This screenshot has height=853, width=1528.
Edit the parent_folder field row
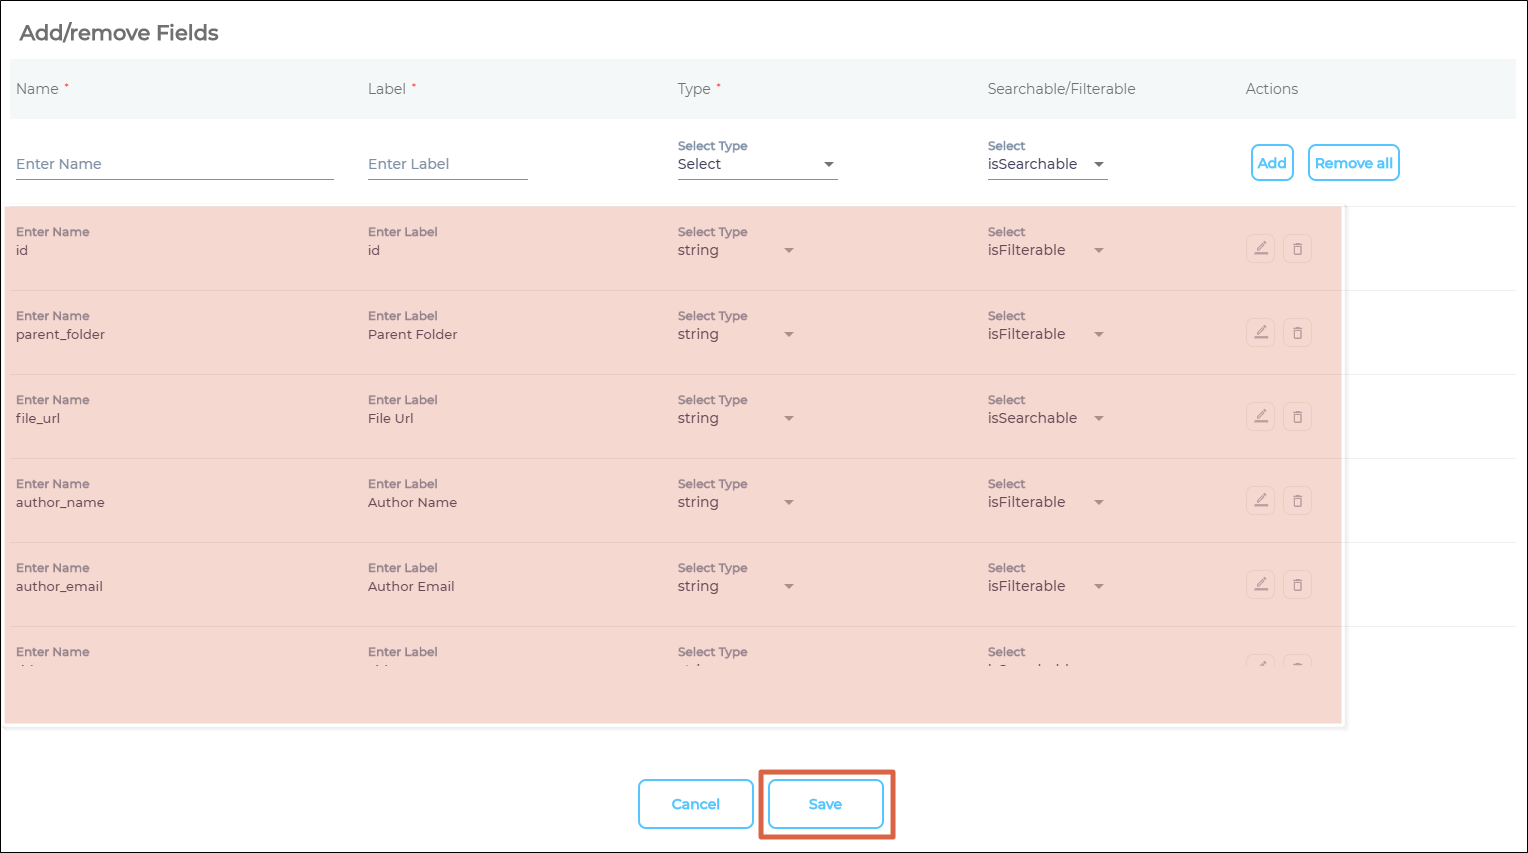(x=1261, y=333)
